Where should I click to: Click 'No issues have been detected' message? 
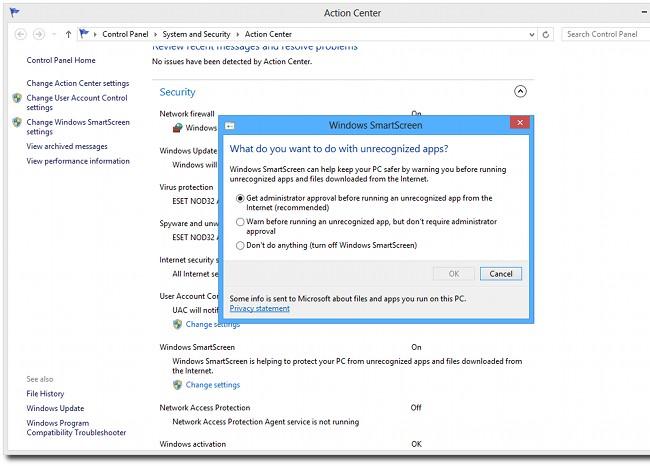[x=232, y=62]
